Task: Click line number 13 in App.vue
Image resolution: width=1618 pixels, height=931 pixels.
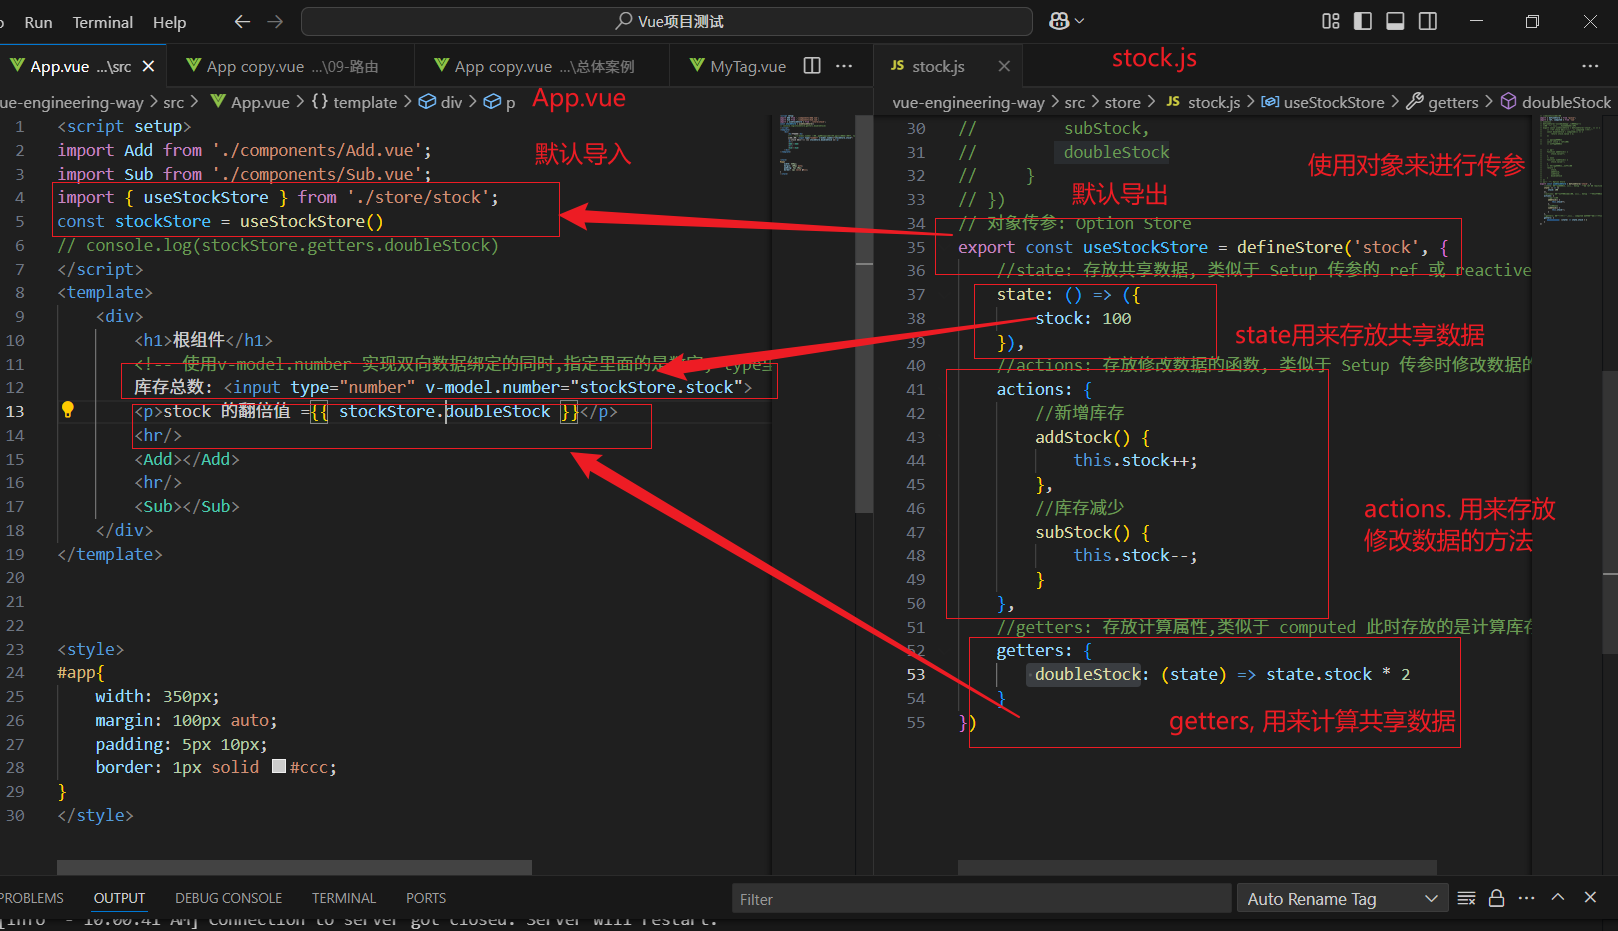Action: pos(15,411)
